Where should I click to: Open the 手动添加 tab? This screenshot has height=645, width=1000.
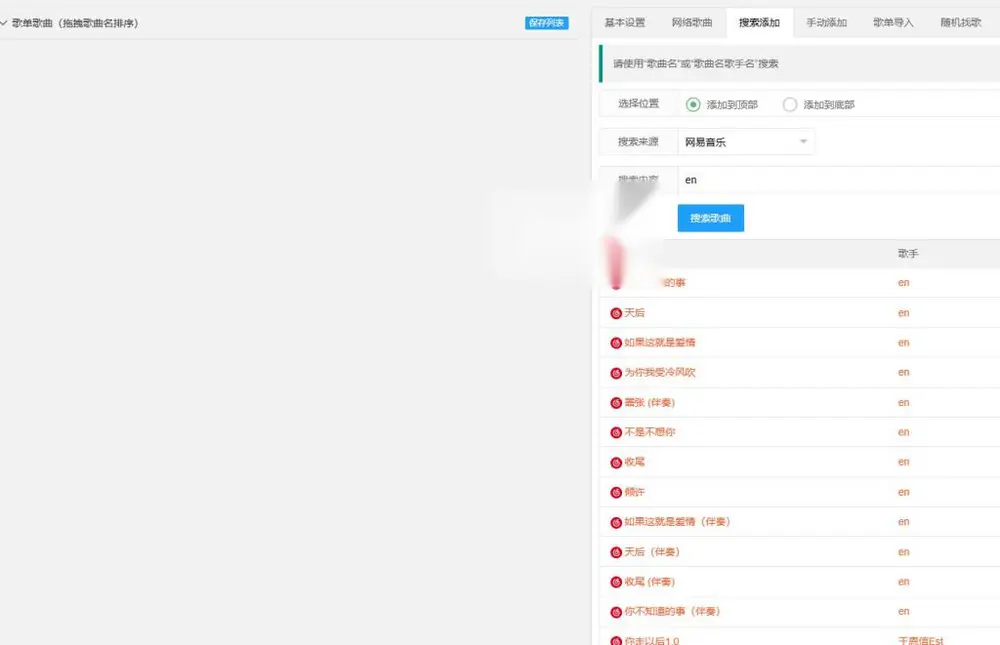[827, 23]
